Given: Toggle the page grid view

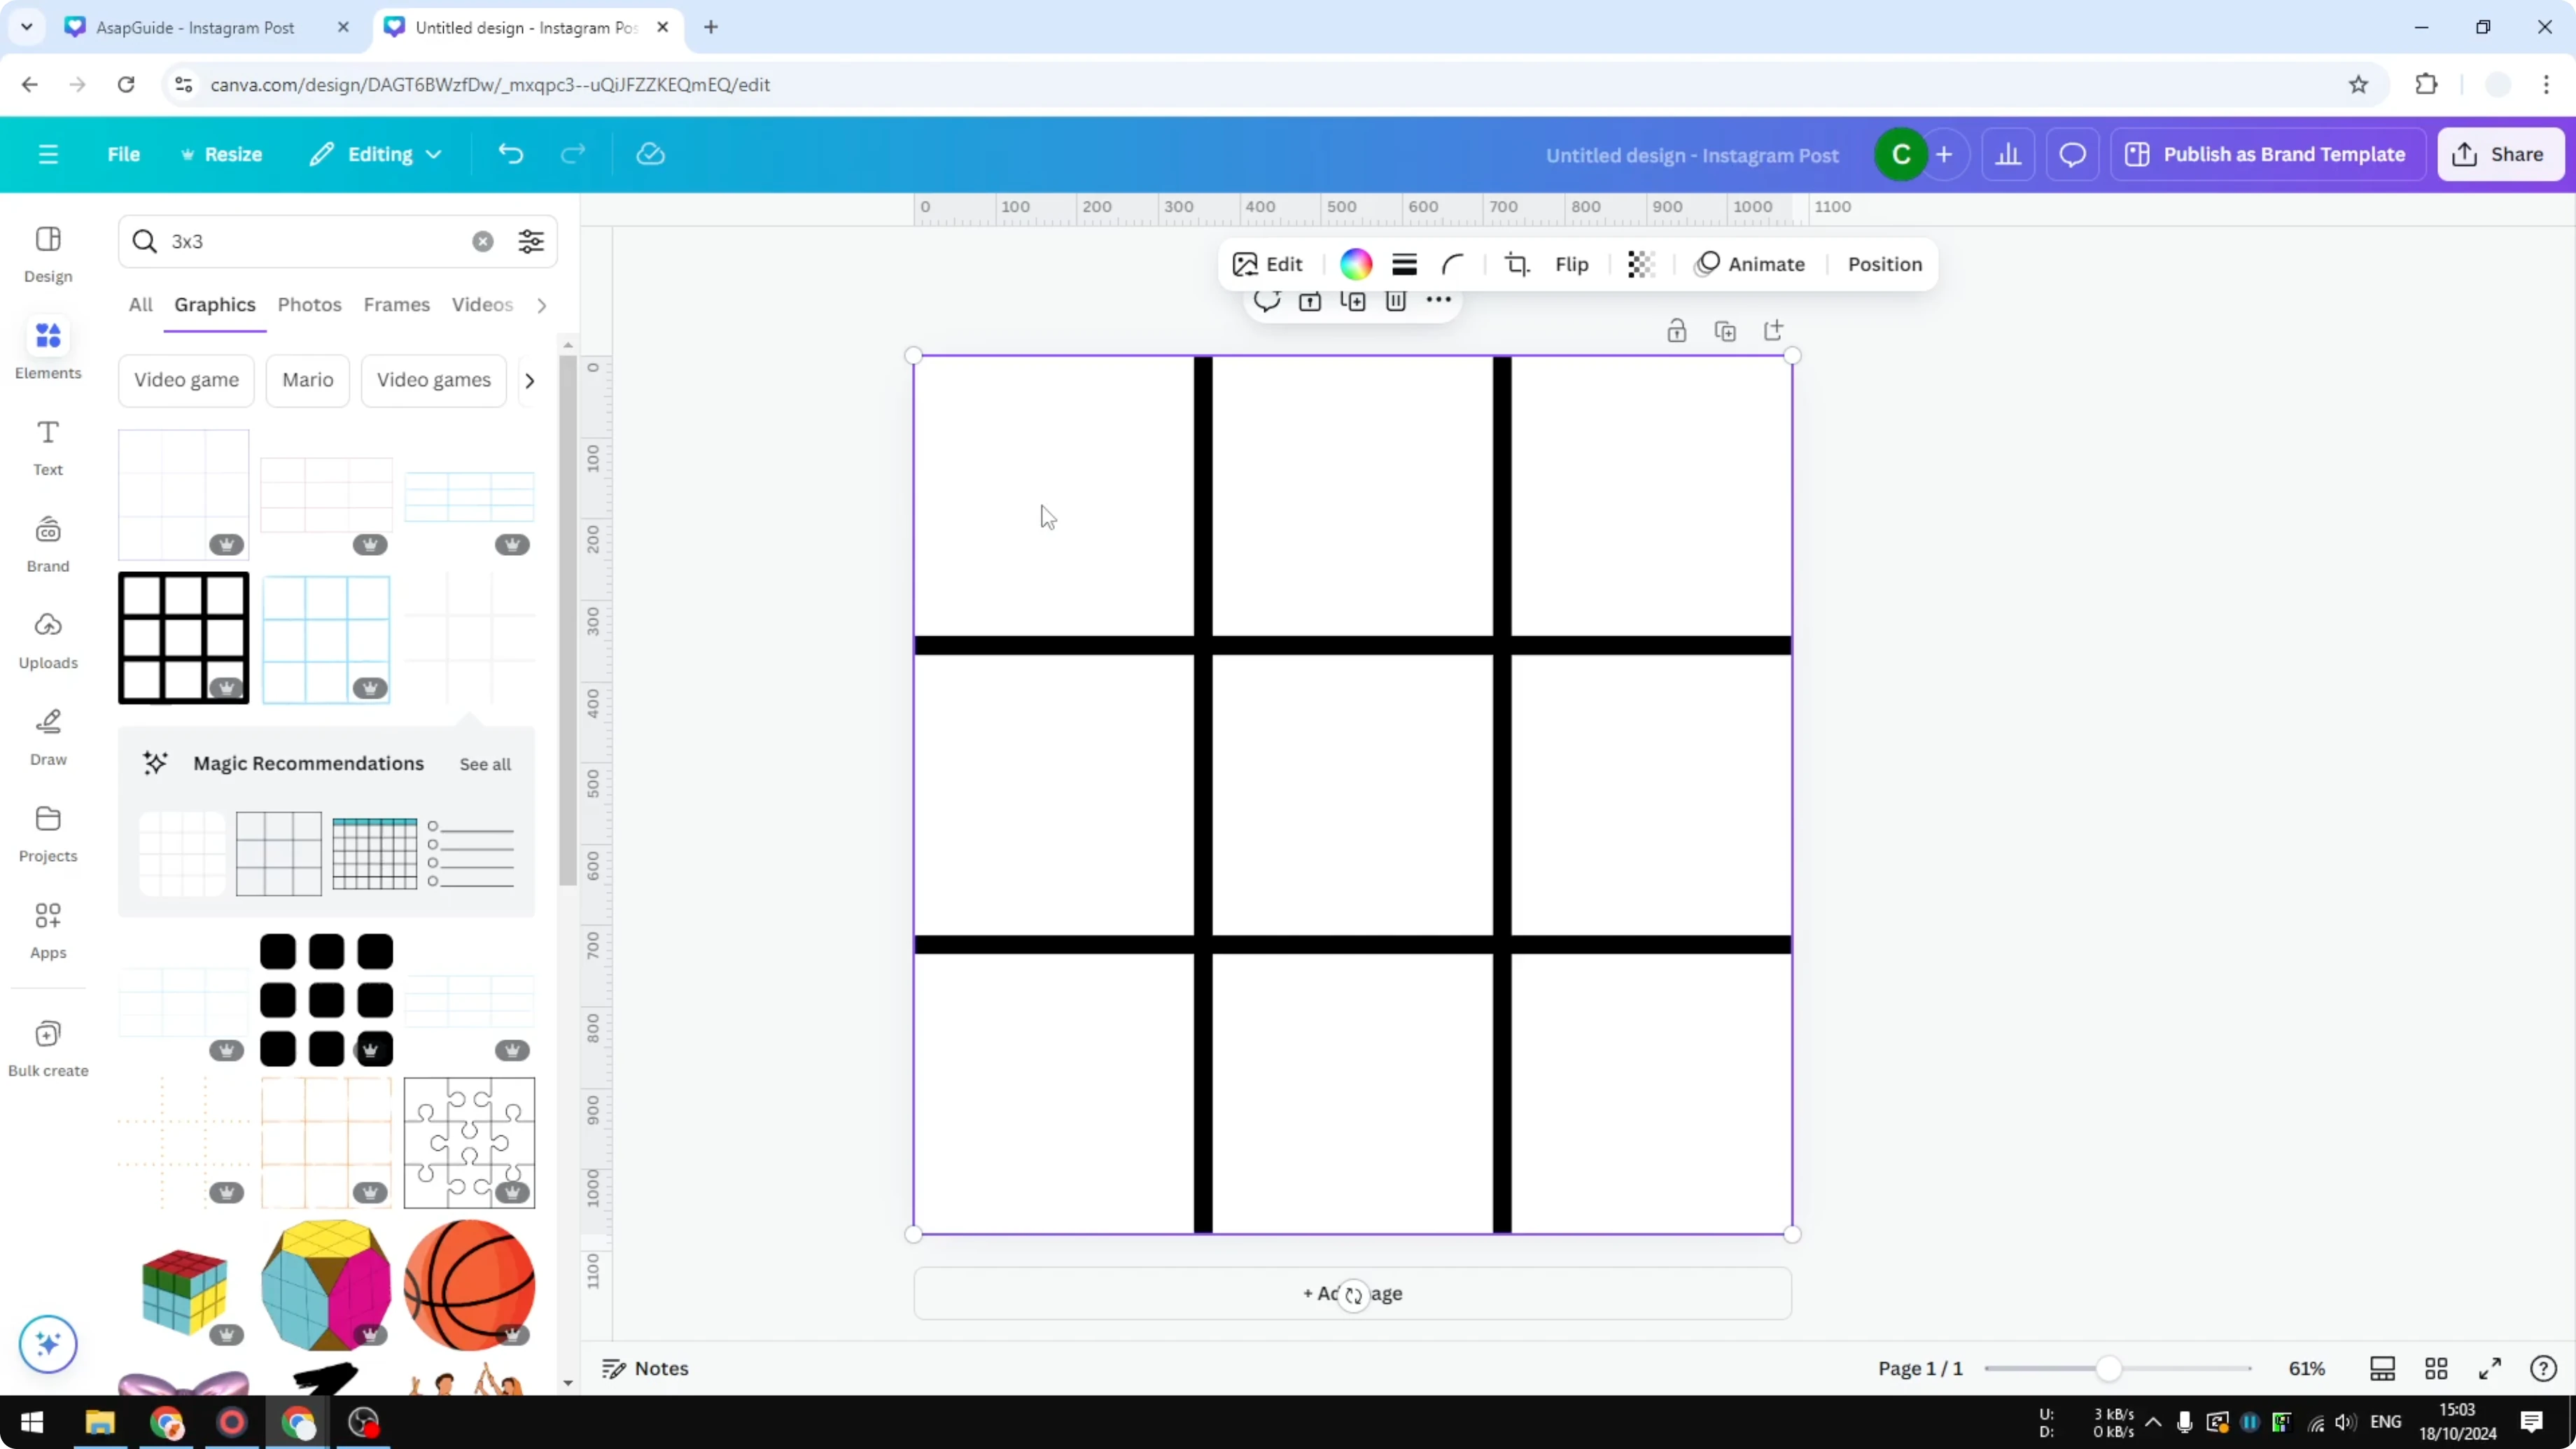Looking at the screenshot, I should [x=2436, y=1368].
